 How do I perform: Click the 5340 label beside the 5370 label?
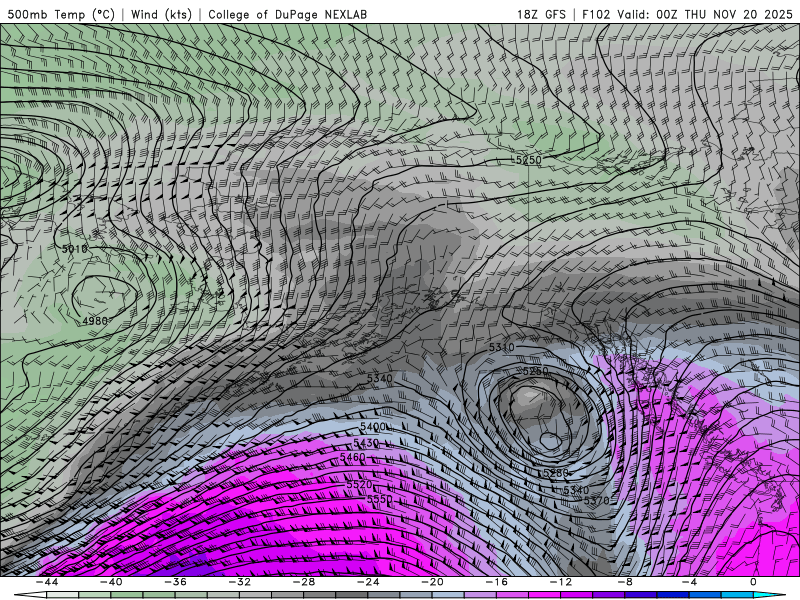(576, 490)
